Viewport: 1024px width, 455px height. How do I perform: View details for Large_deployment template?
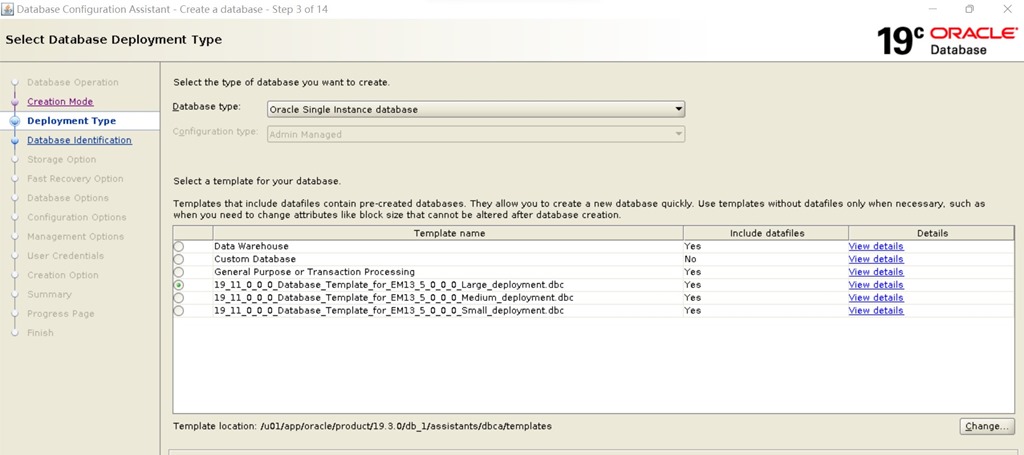pyautogui.click(x=876, y=285)
